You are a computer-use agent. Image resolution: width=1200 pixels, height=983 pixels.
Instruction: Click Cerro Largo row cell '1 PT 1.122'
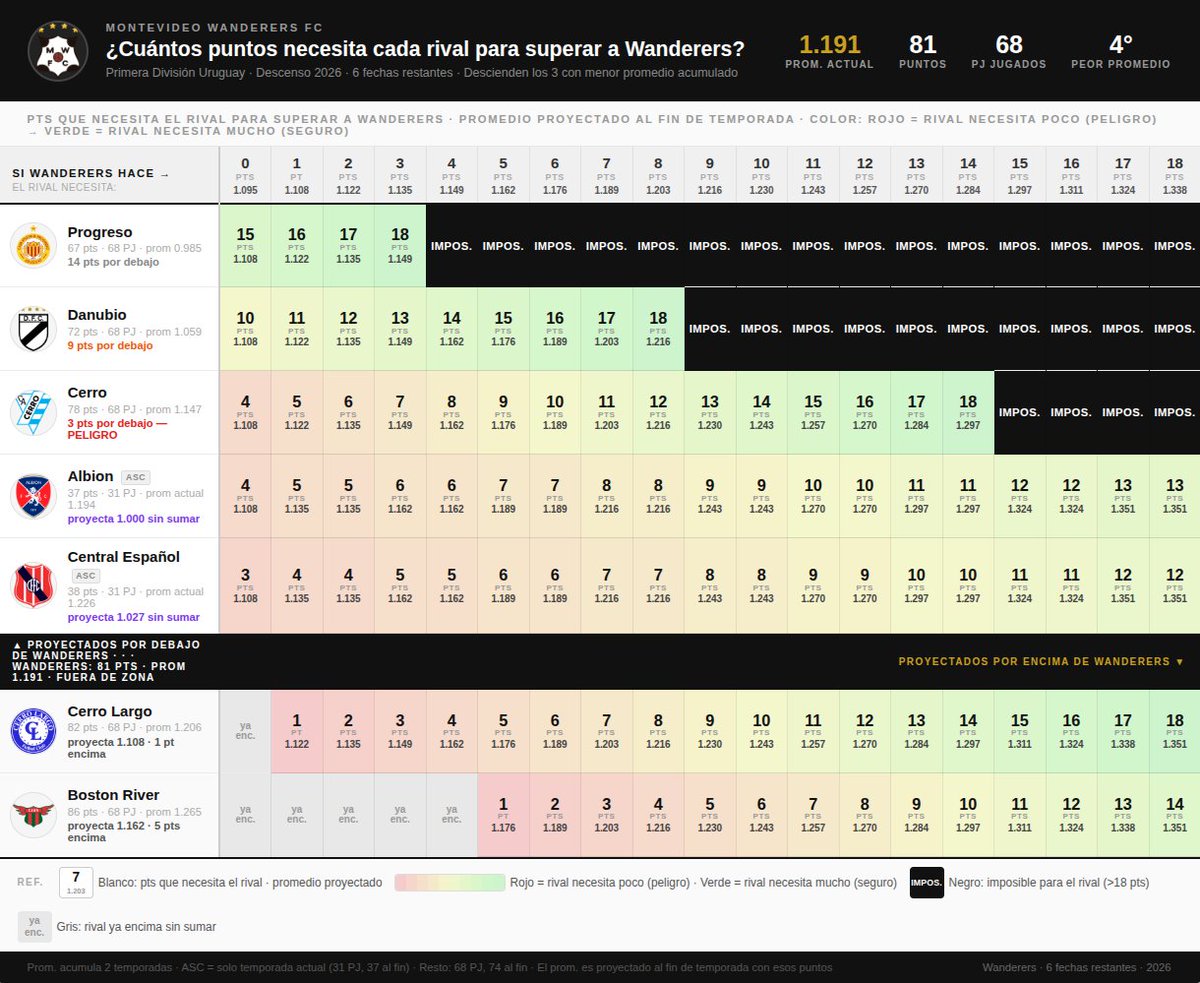(297, 731)
